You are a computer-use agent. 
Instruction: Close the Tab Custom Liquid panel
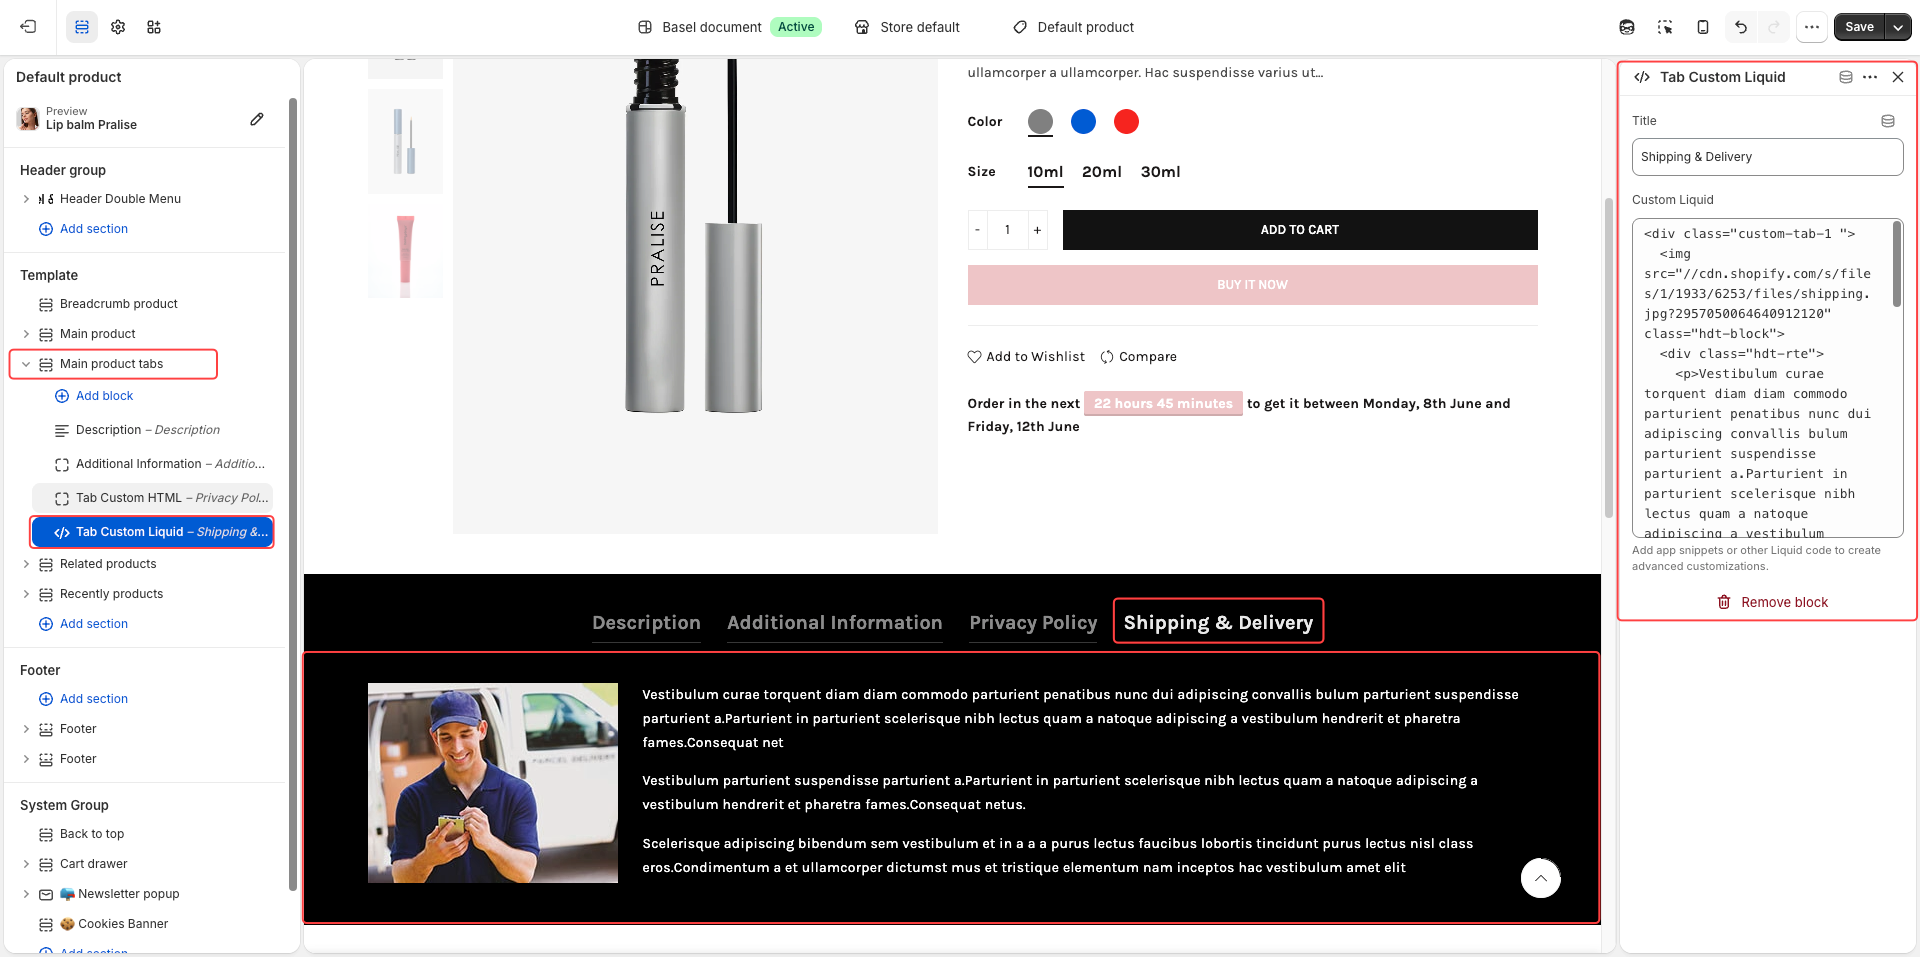pyautogui.click(x=1898, y=77)
